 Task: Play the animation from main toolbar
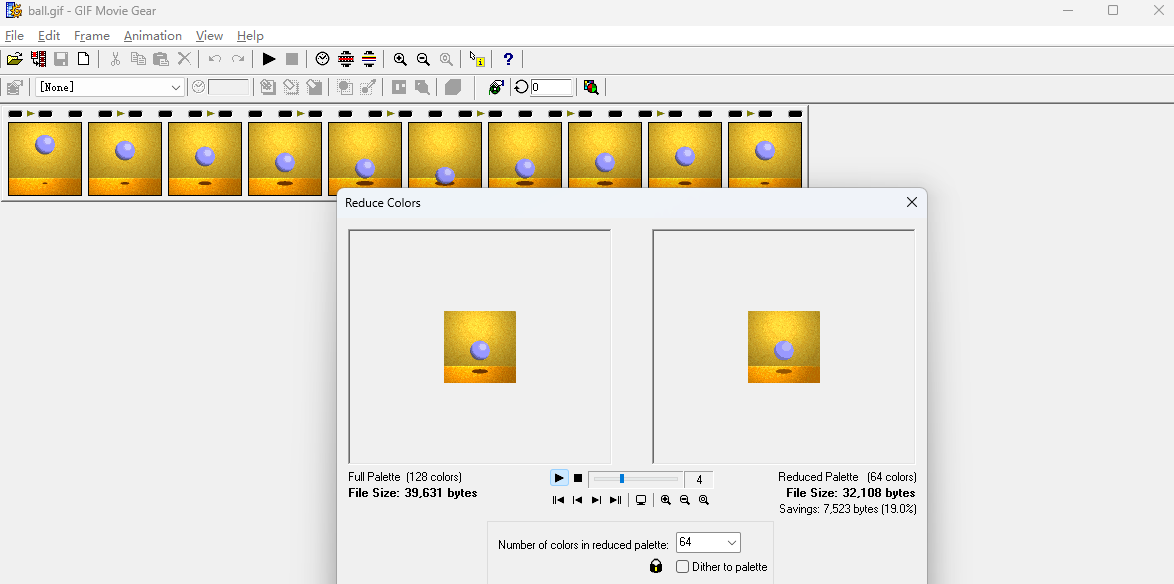pyautogui.click(x=269, y=59)
